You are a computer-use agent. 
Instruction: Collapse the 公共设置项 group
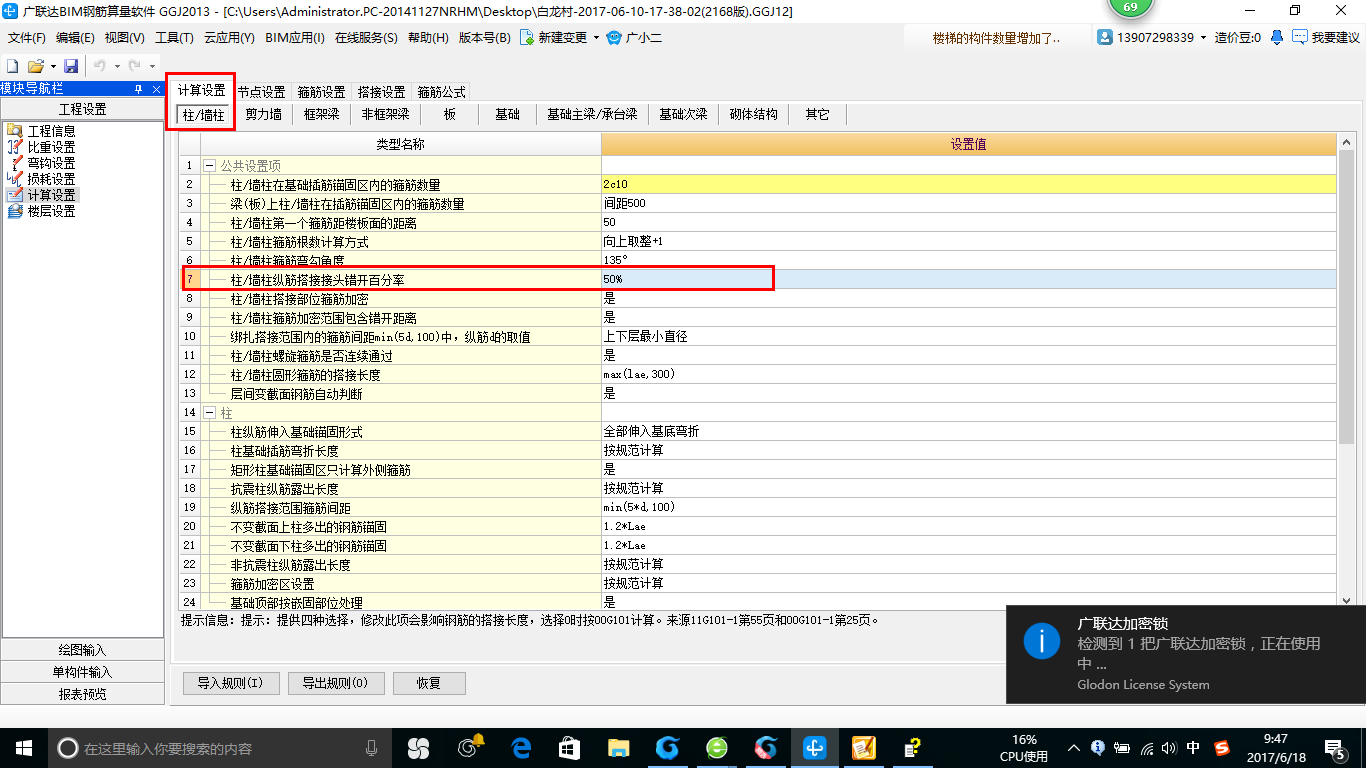click(x=210, y=165)
